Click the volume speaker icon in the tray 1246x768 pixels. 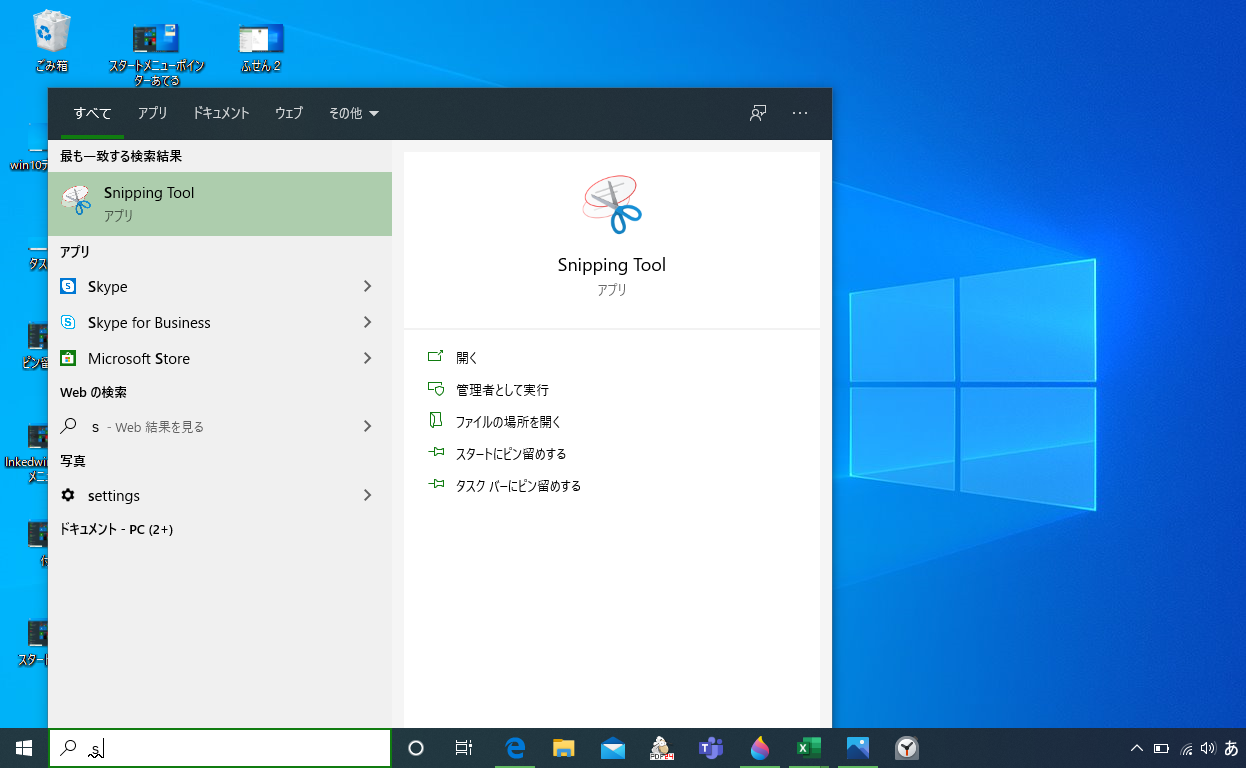pyautogui.click(x=1208, y=748)
